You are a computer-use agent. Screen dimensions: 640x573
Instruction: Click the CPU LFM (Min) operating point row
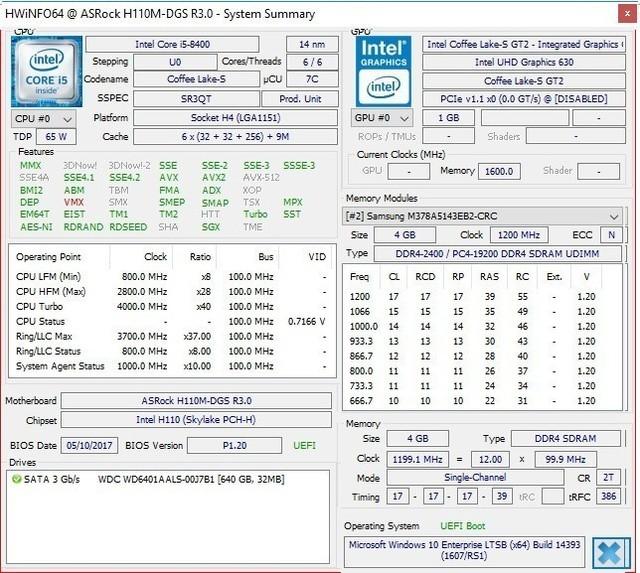click(171, 277)
